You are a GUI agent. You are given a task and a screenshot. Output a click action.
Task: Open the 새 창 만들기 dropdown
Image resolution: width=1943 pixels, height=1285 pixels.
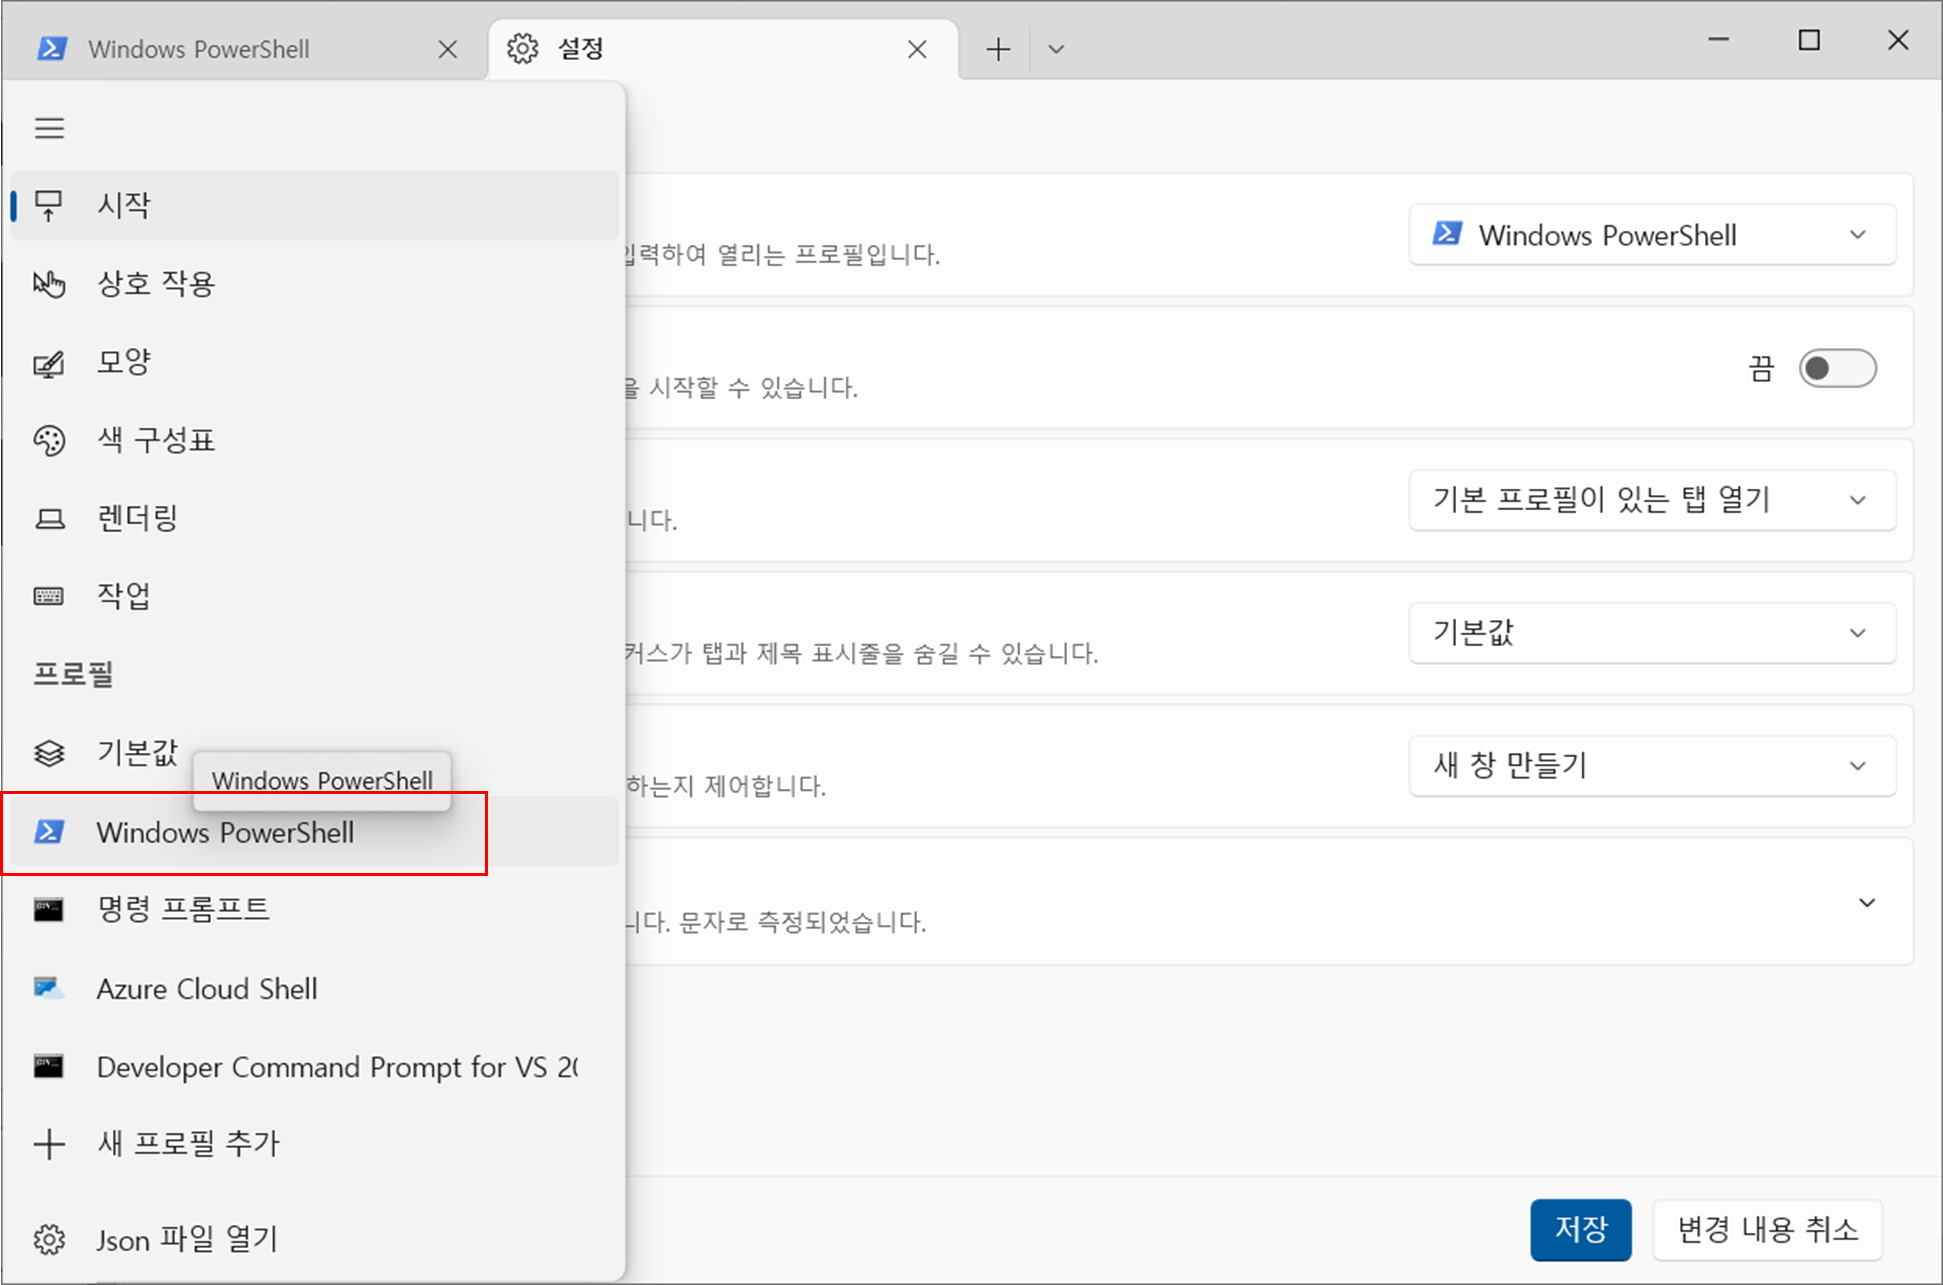[x=1651, y=766]
